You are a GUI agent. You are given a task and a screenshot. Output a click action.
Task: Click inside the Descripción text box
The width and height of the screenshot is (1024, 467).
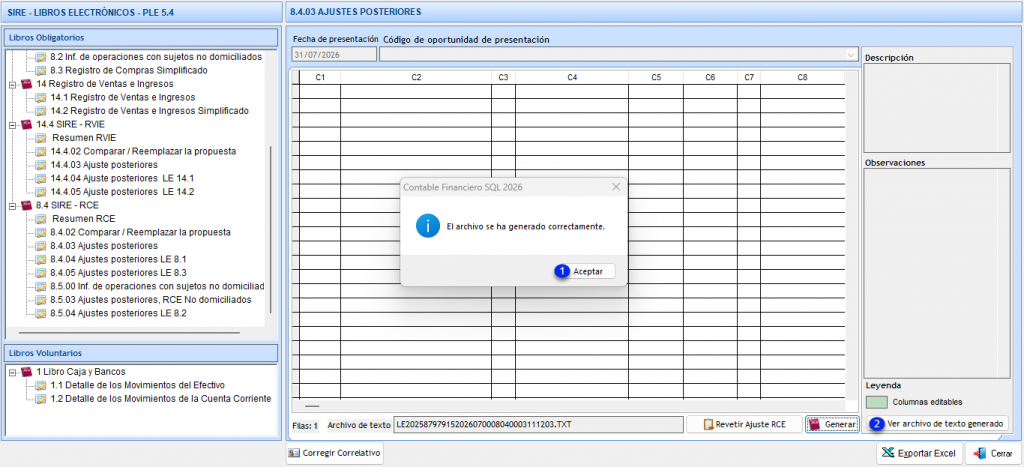[x=936, y=108]
